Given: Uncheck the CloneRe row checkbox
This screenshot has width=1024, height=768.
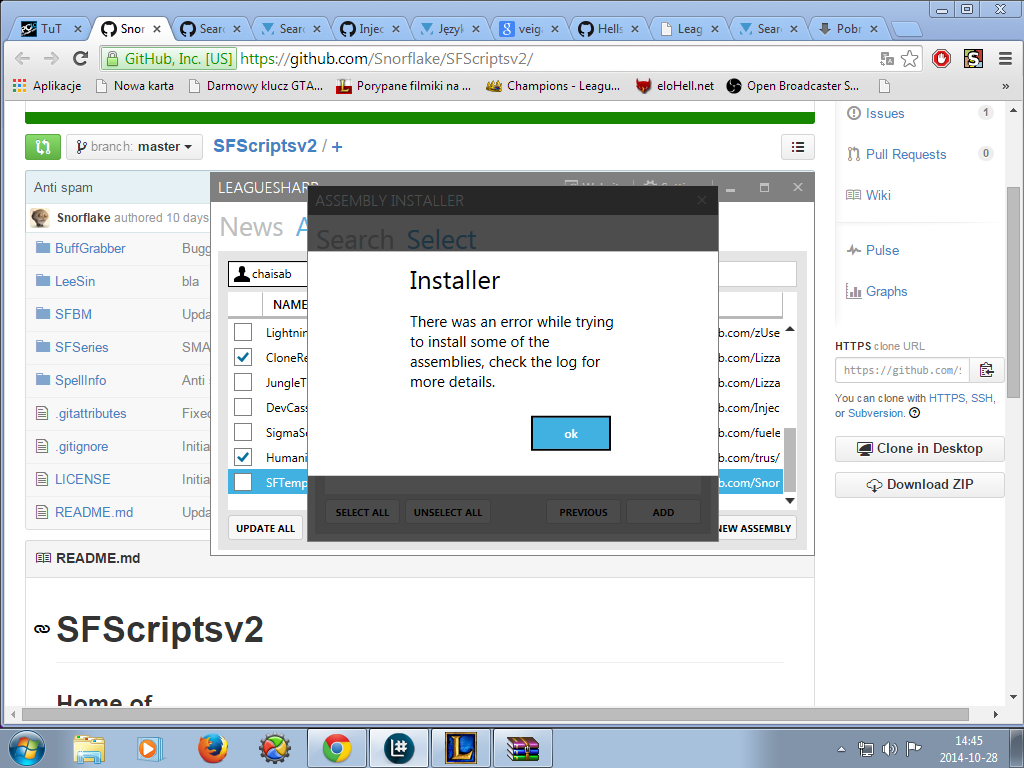Looking at the screenshot, I should pos(243,357).
